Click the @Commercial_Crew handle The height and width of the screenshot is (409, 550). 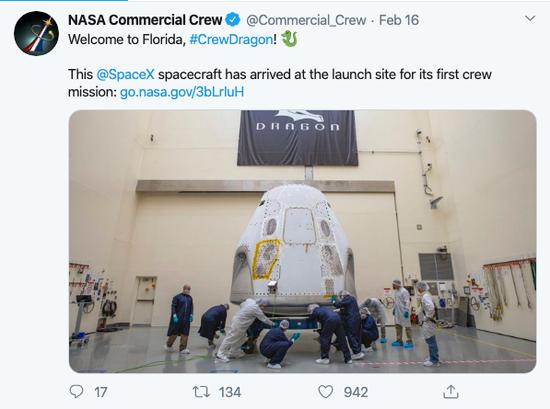[x=306, y=20]
